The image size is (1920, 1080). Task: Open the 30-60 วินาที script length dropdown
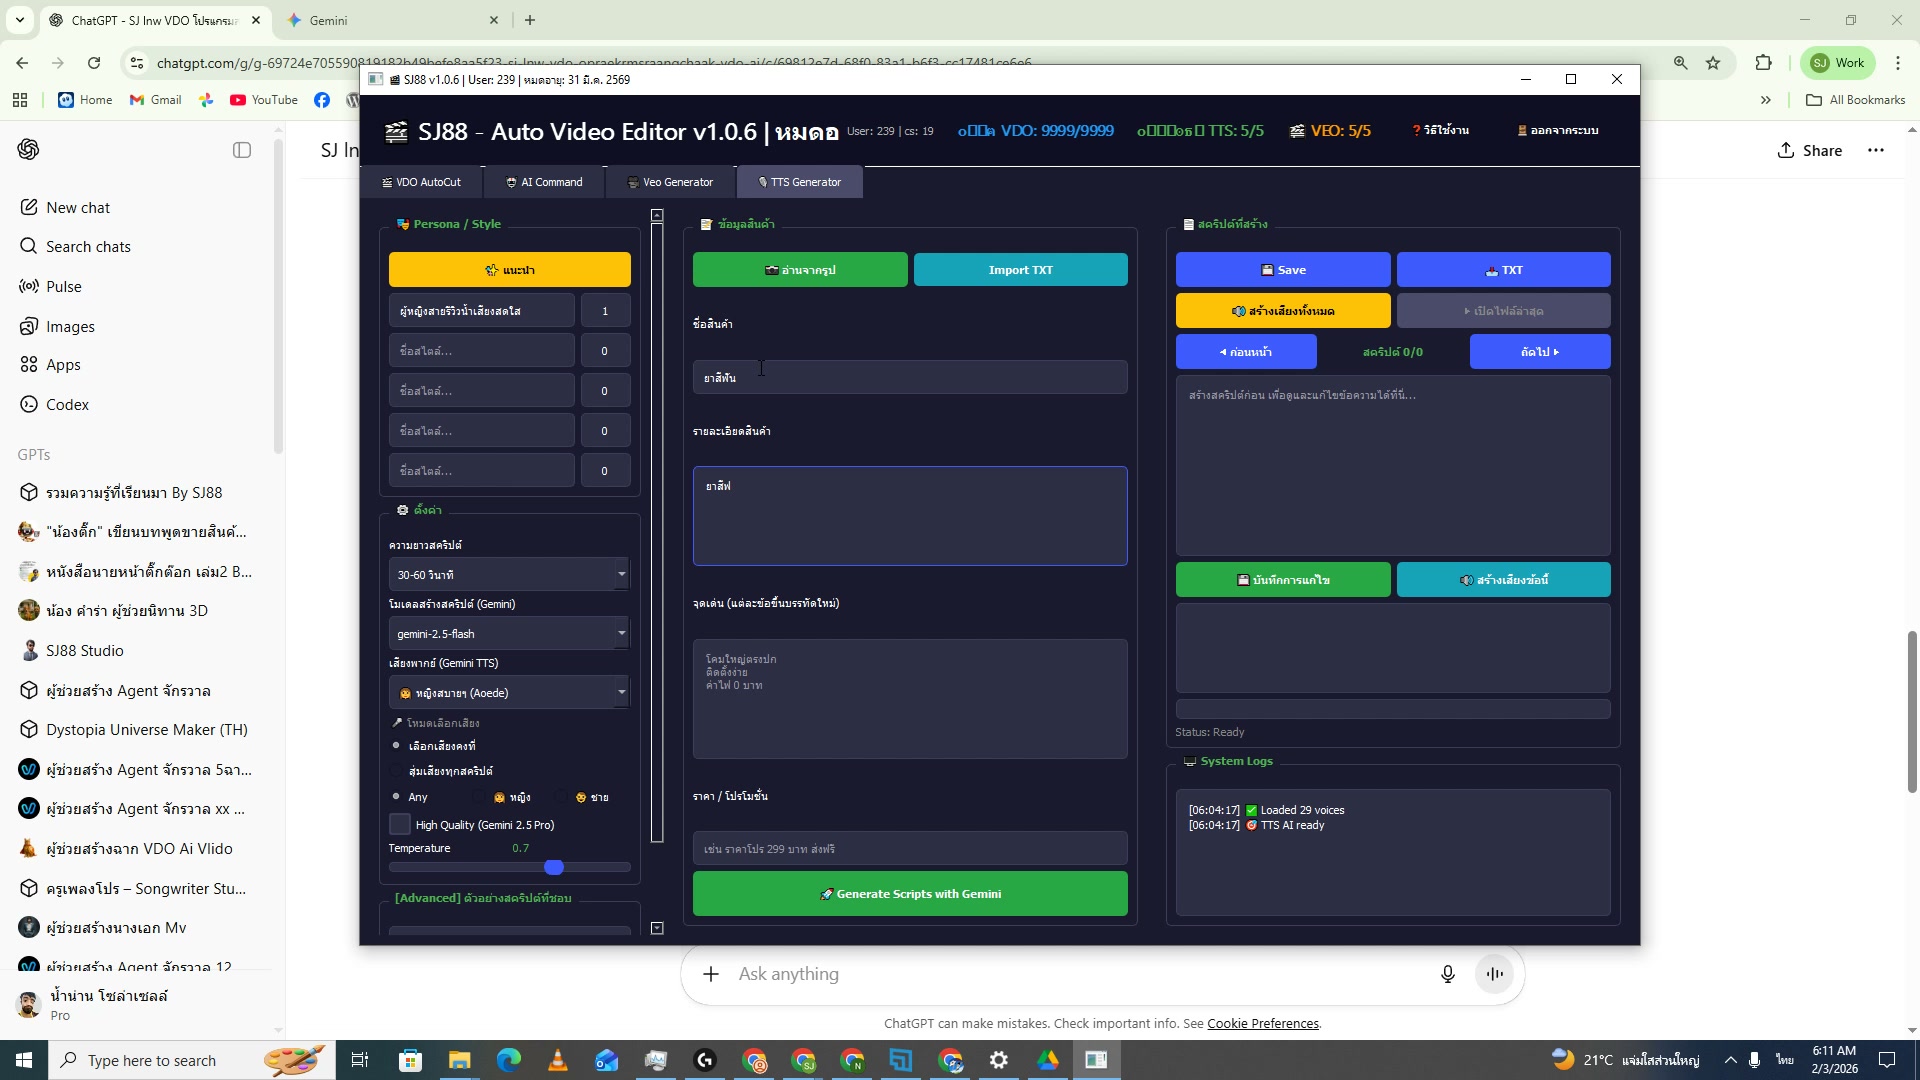point(508,573)
